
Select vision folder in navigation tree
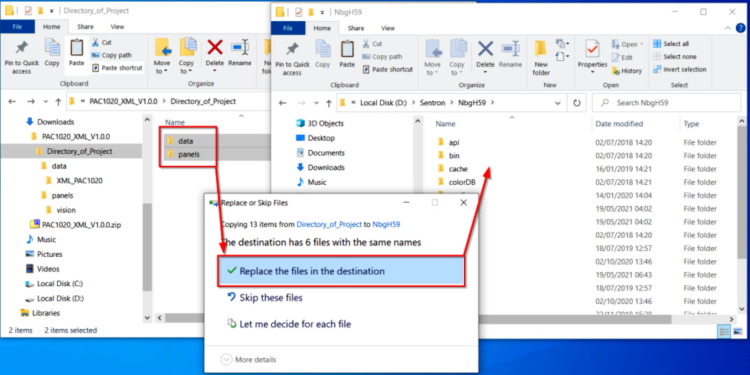pyautogui.click(x=61, y=210)
